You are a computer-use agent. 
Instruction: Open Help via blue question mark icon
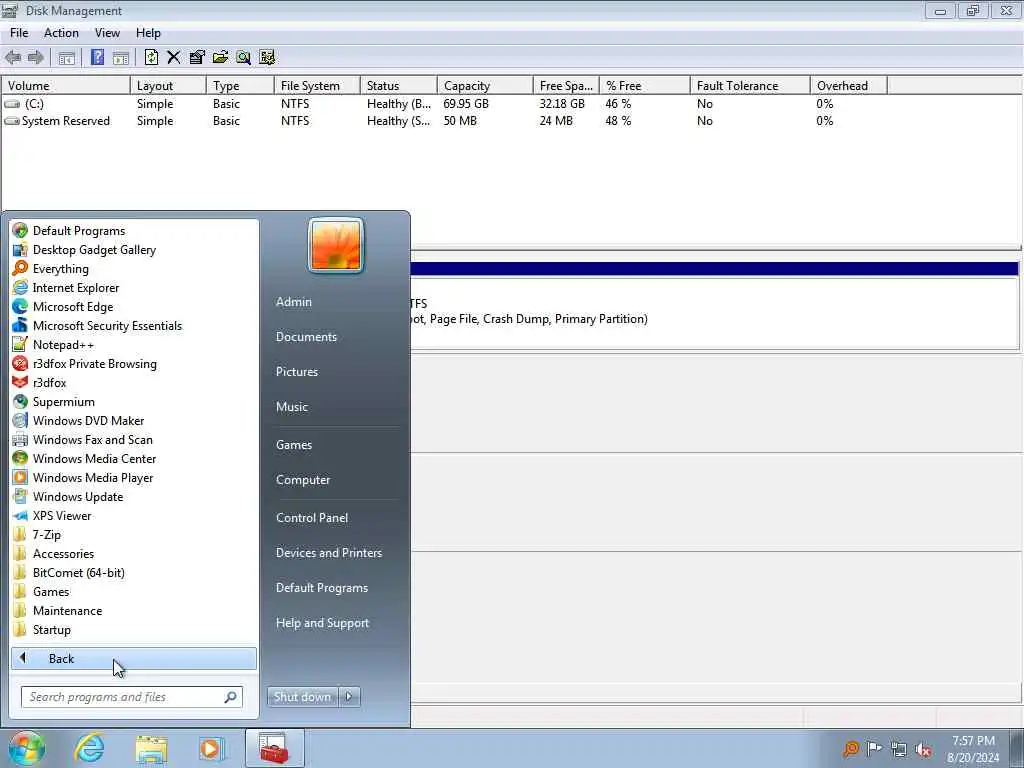coord(97,57)
